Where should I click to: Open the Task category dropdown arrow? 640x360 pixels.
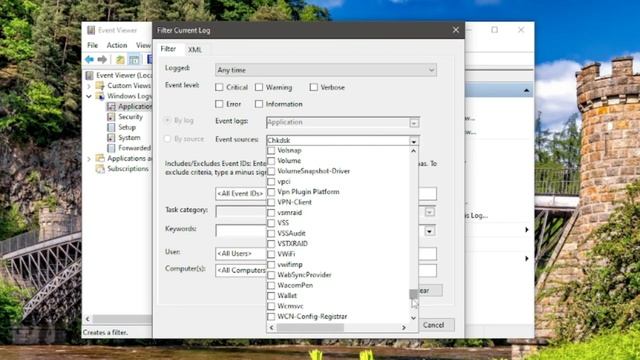429,212
